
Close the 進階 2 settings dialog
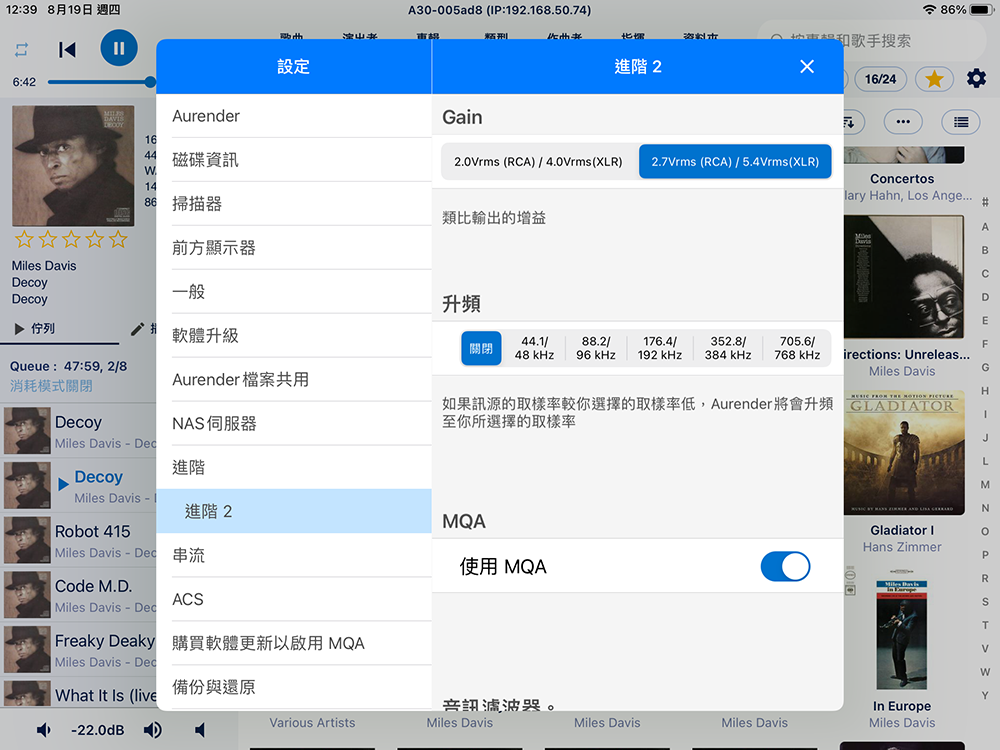[807, 66]
